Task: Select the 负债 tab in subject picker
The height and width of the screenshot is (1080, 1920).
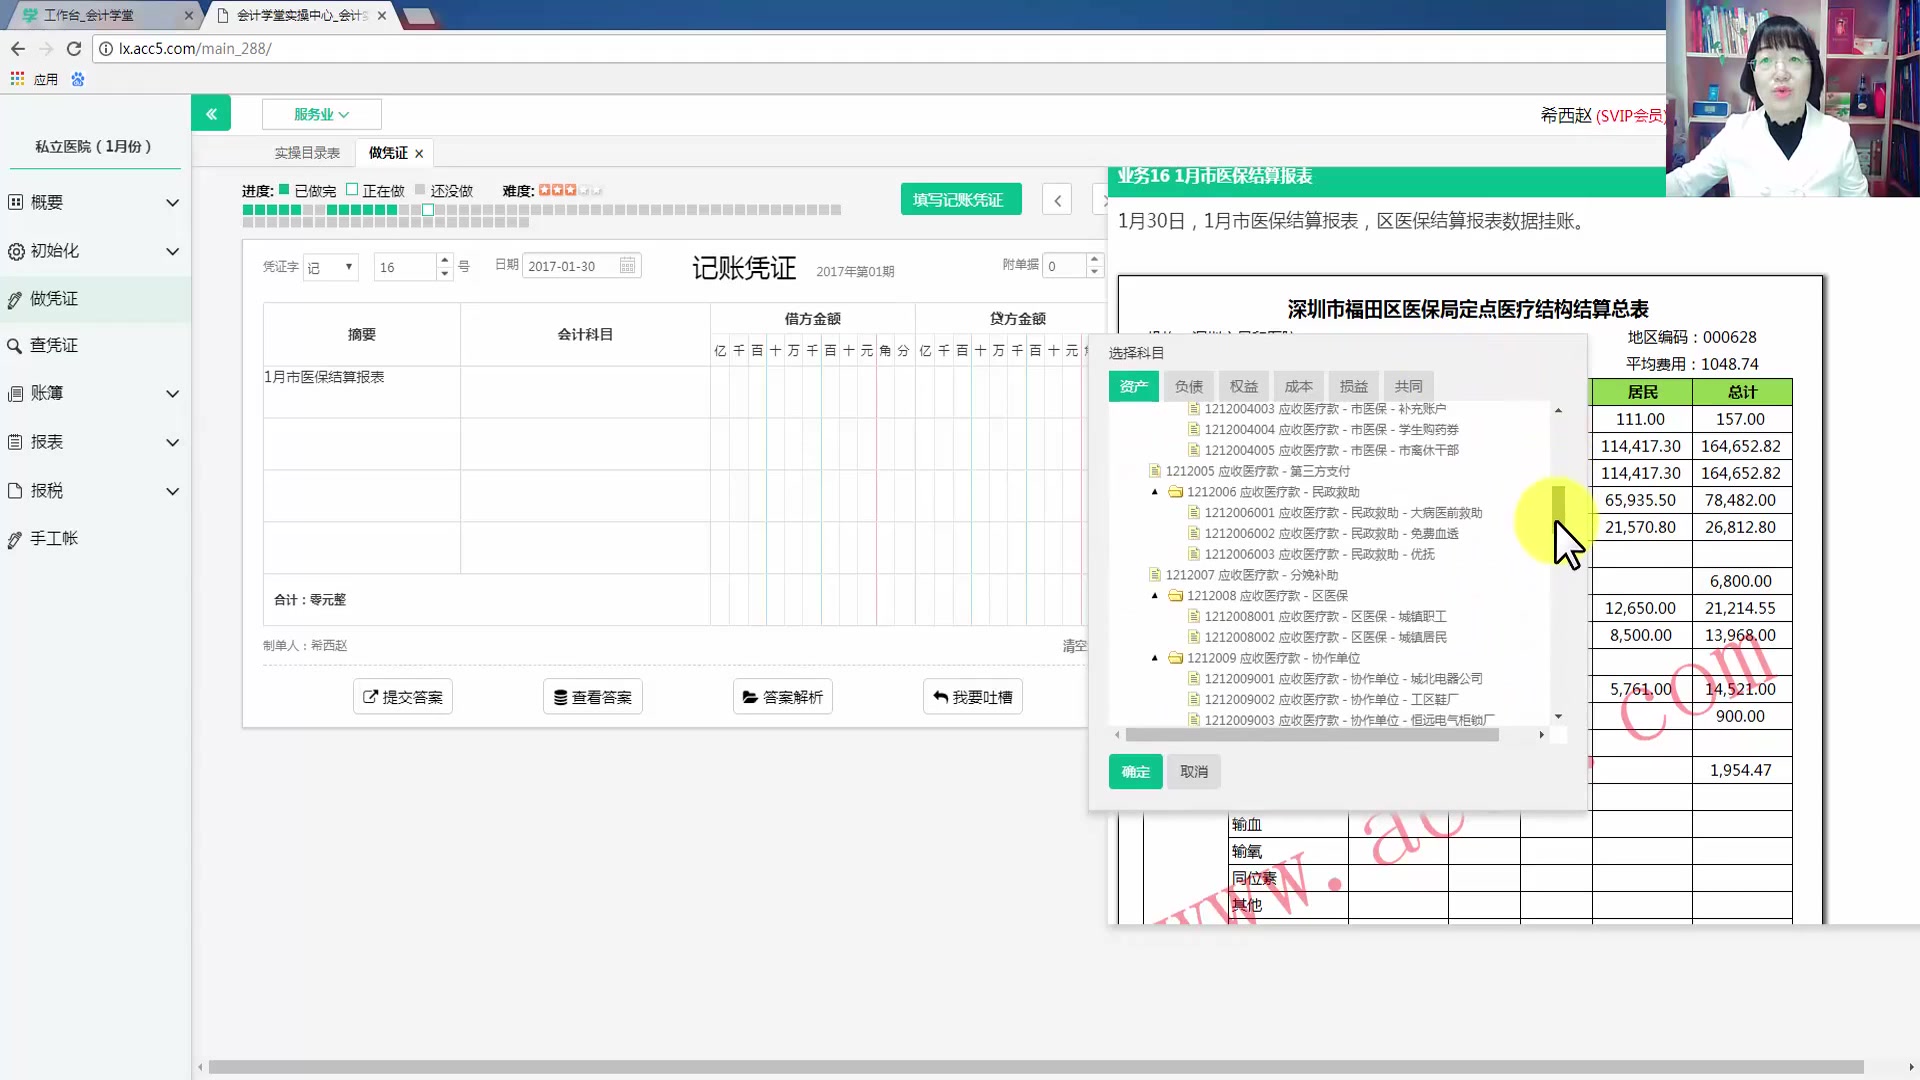Action: (1188, 386)
